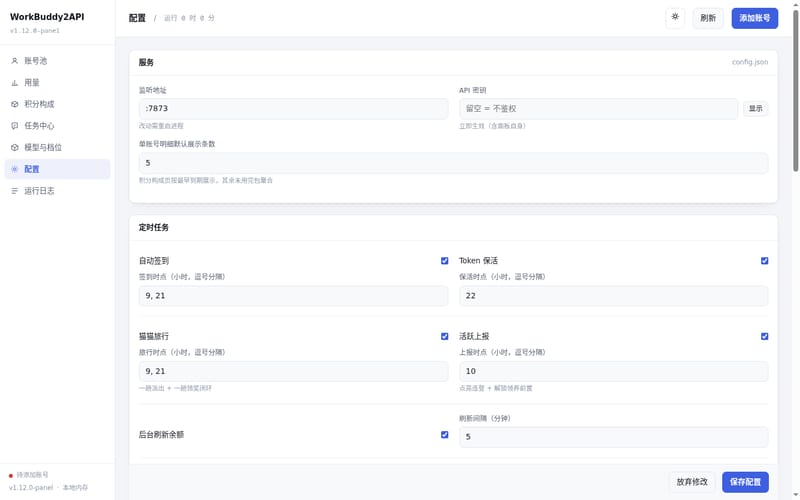View 运行日志 page
This screenshot has height=500, width=800.
[x=57, y=191]
